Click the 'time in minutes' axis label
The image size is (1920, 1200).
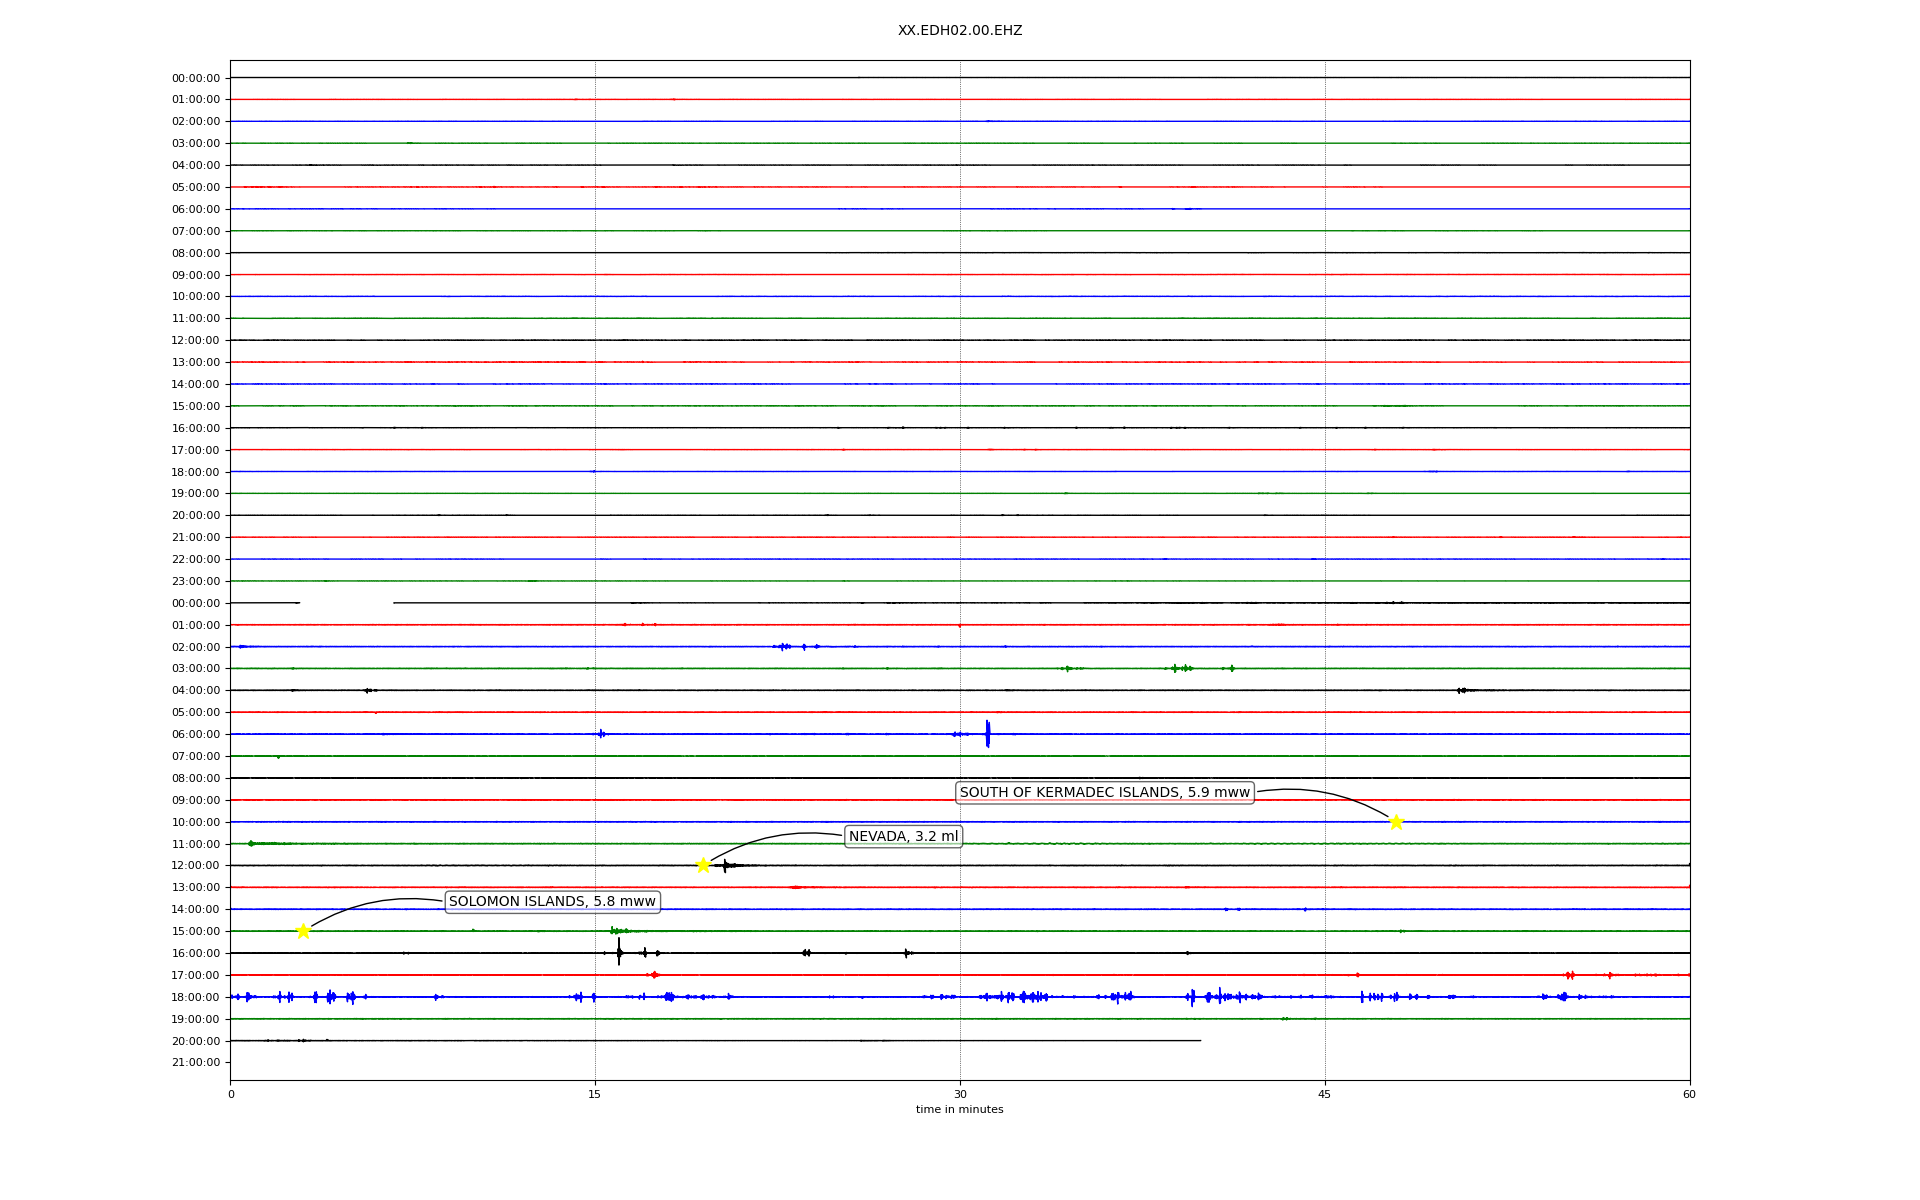click(x=959, y=1109)
